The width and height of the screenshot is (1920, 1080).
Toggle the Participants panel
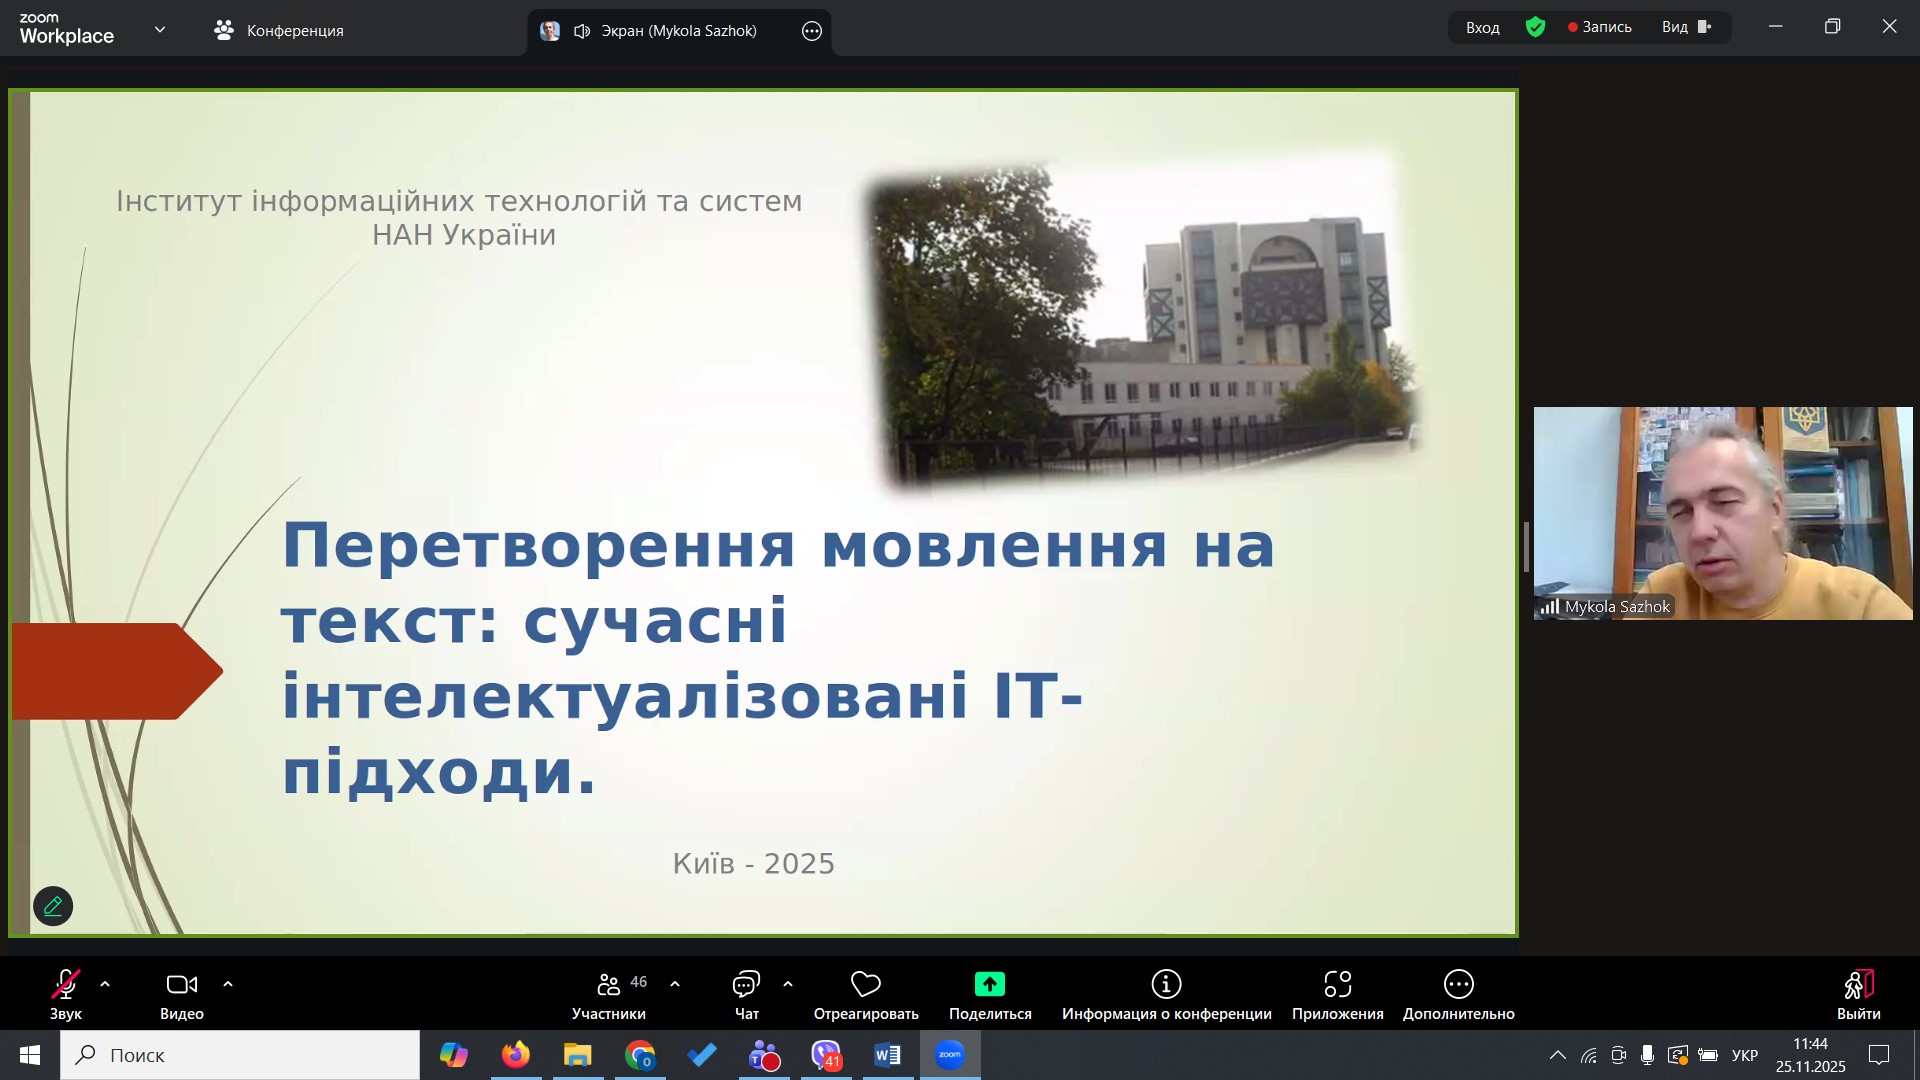click(x=609, y=985)
